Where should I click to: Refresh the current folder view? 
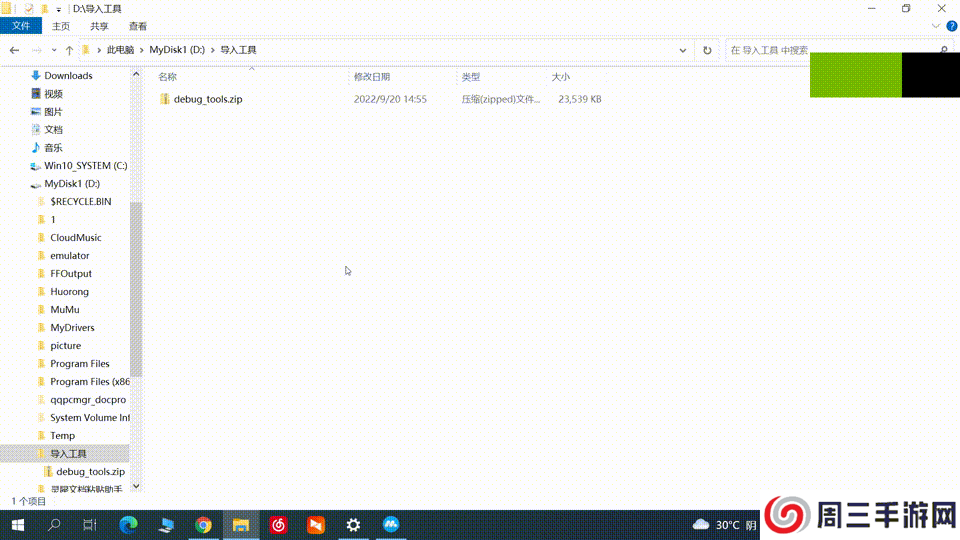707,50
